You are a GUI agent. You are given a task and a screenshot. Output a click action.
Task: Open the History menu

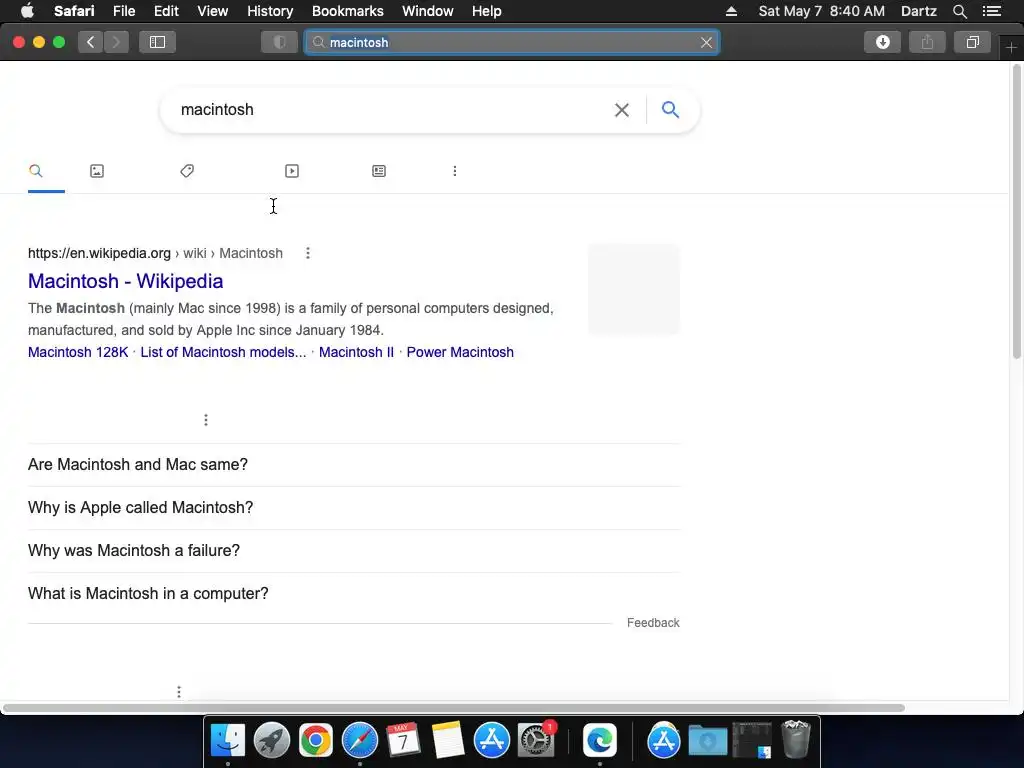270,11
